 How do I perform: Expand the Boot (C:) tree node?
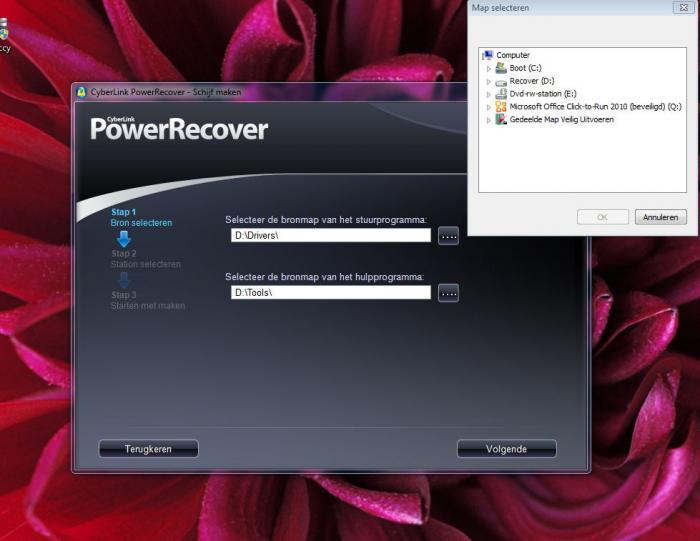click(488, 69)
